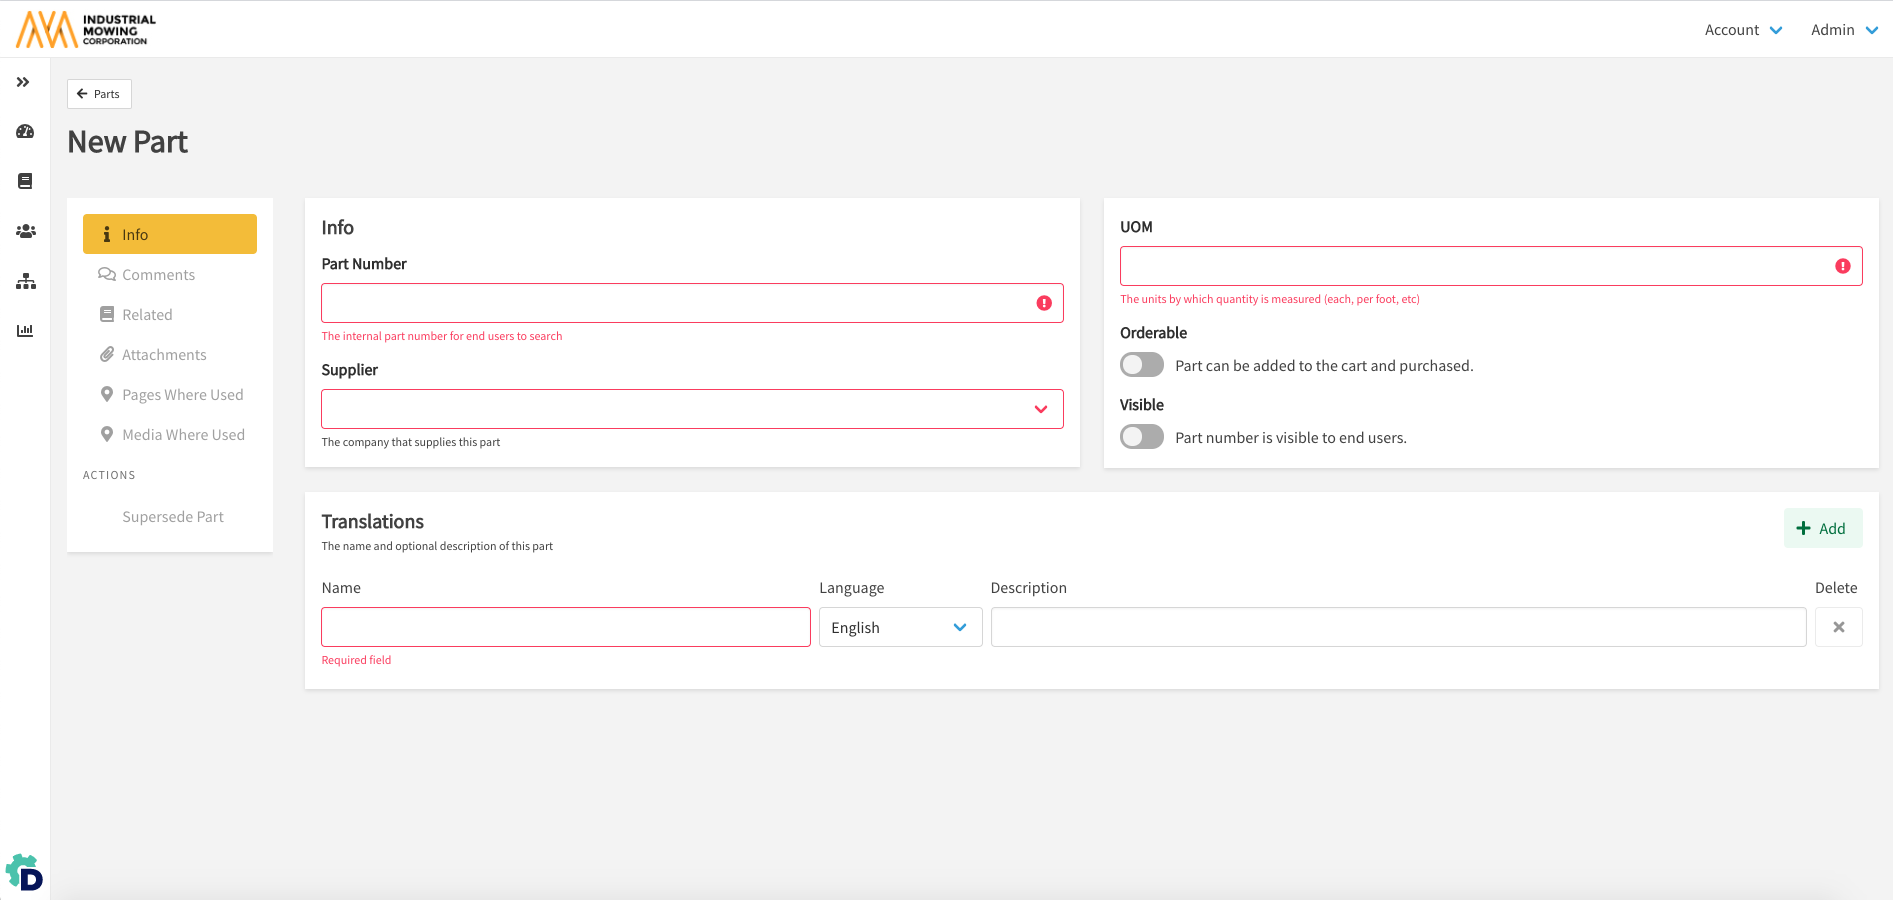Turn on the Visible toggle
1893x900 pixels.
1141,437
